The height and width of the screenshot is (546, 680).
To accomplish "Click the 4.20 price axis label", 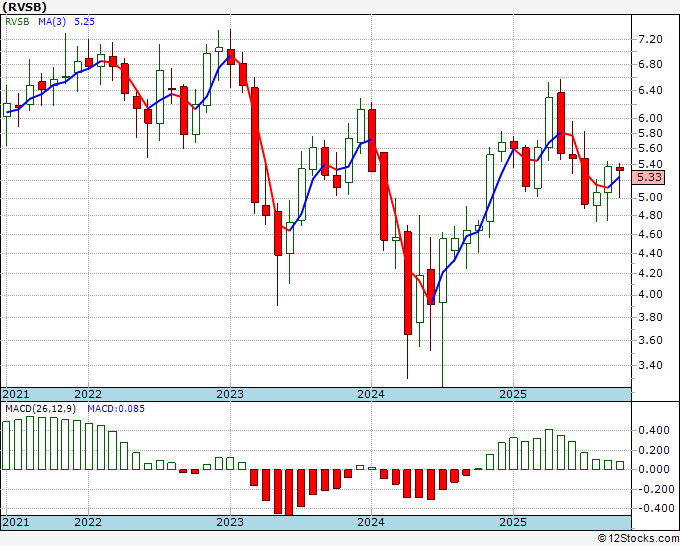I will click(x=650, y=273).
